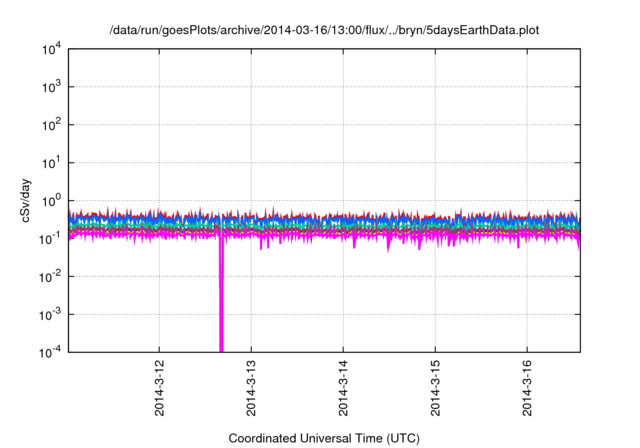
Task: Click the magenta dropout spike near 2014-3-13
Action: click(221, 294)
